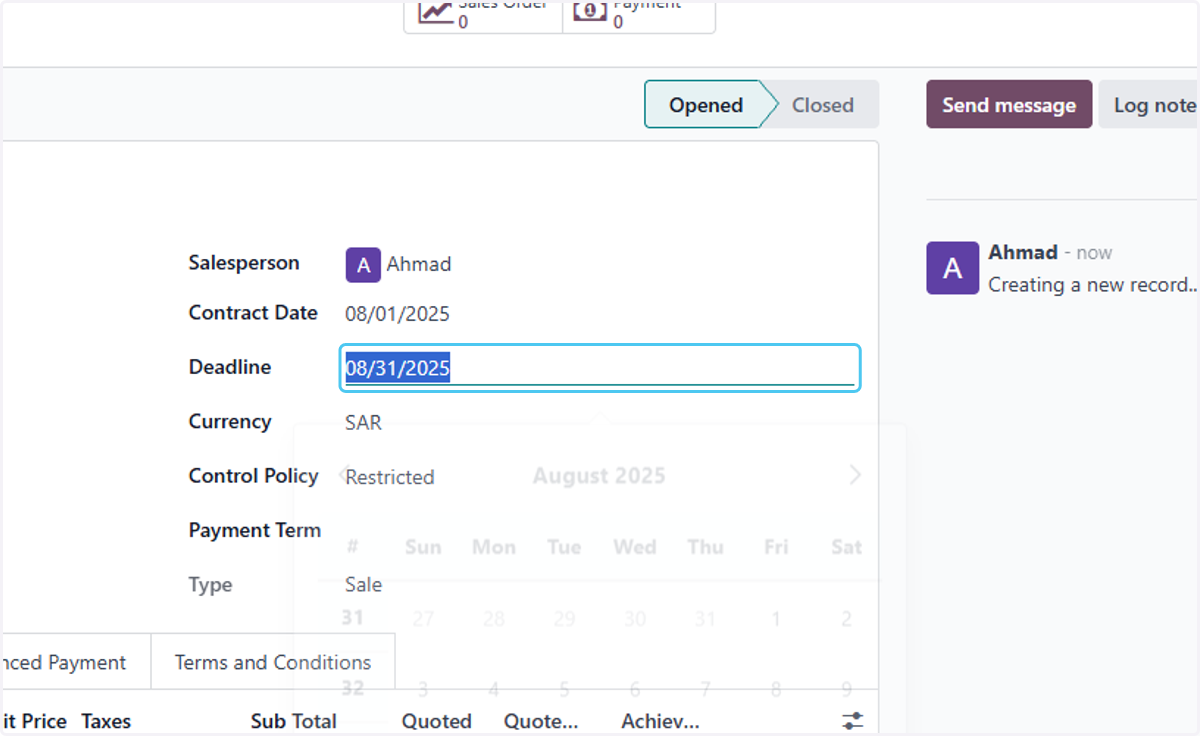
Task: Switch to the Advanced Payment tab
Action: click(x=74, y=662)
